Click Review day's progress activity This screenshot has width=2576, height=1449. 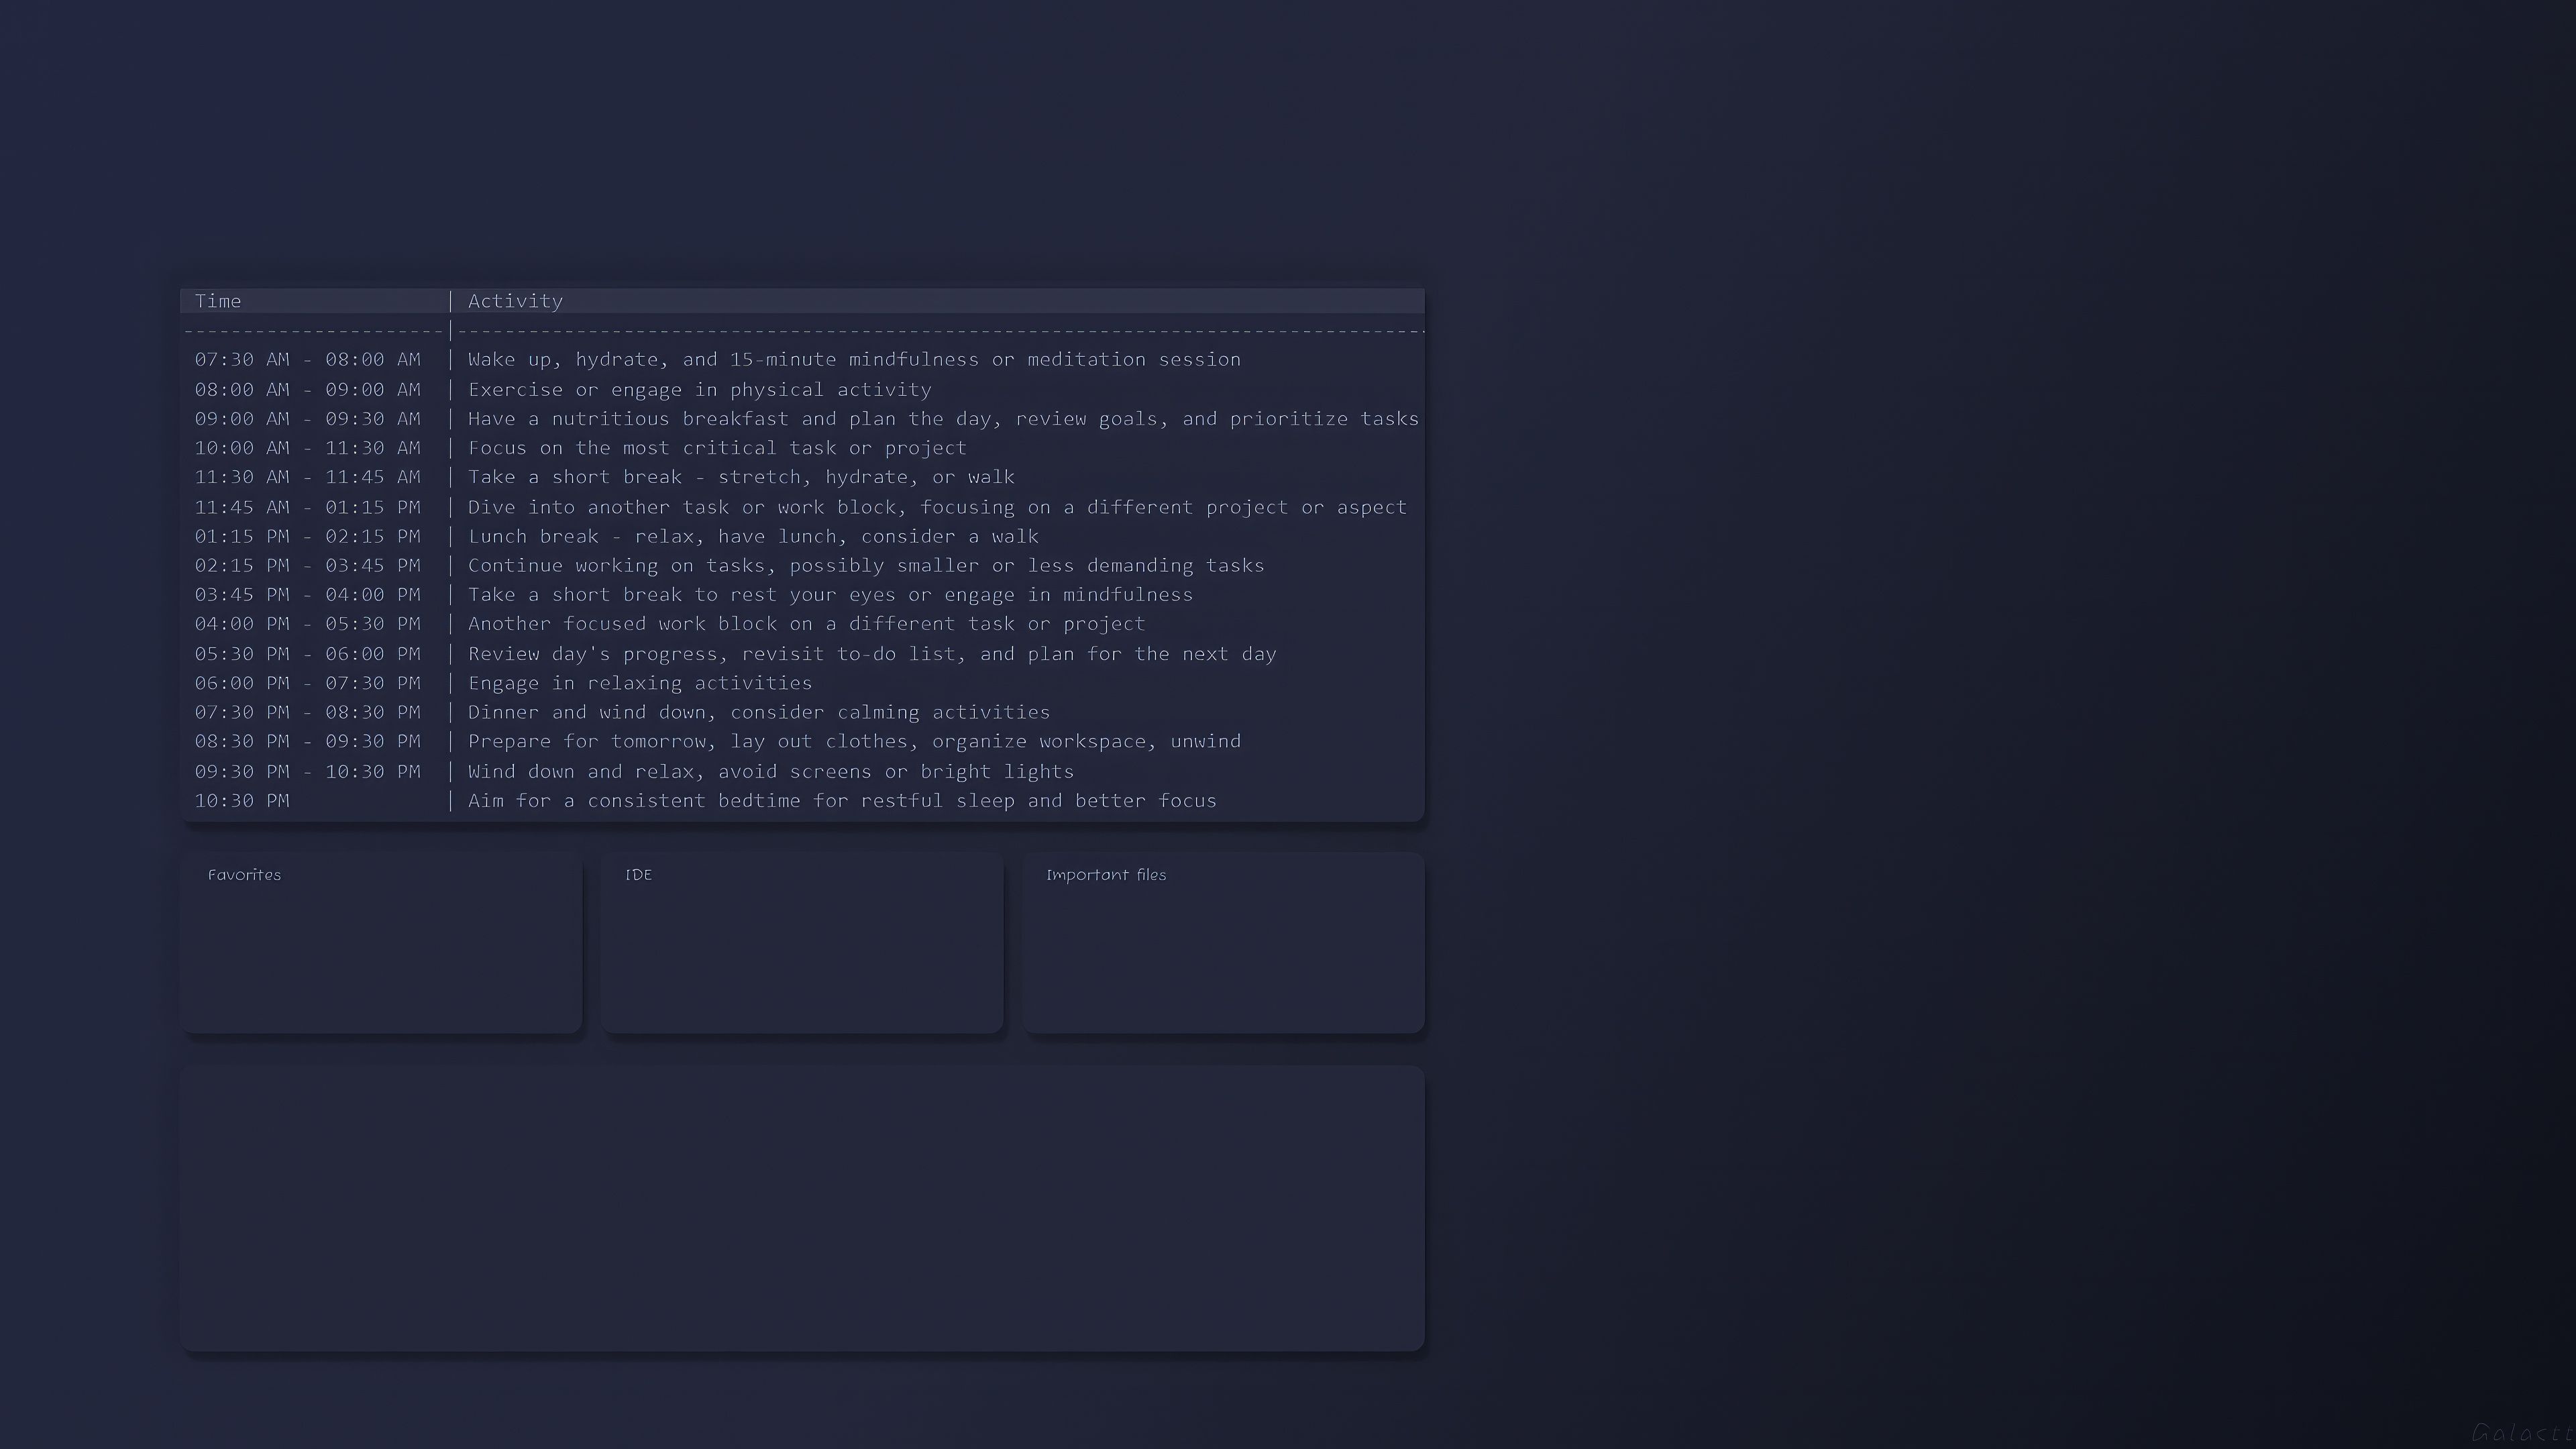[872, 654]
